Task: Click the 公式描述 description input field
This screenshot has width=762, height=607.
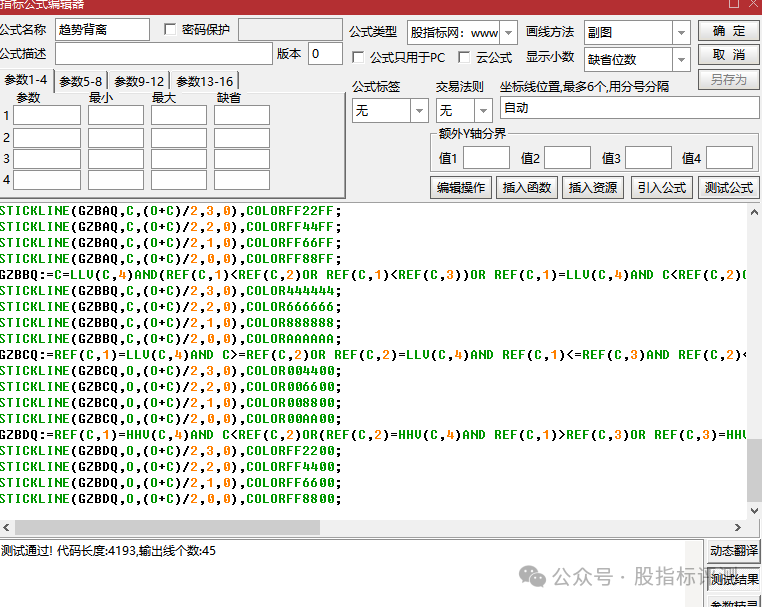Action: click(x=164, y=53)
